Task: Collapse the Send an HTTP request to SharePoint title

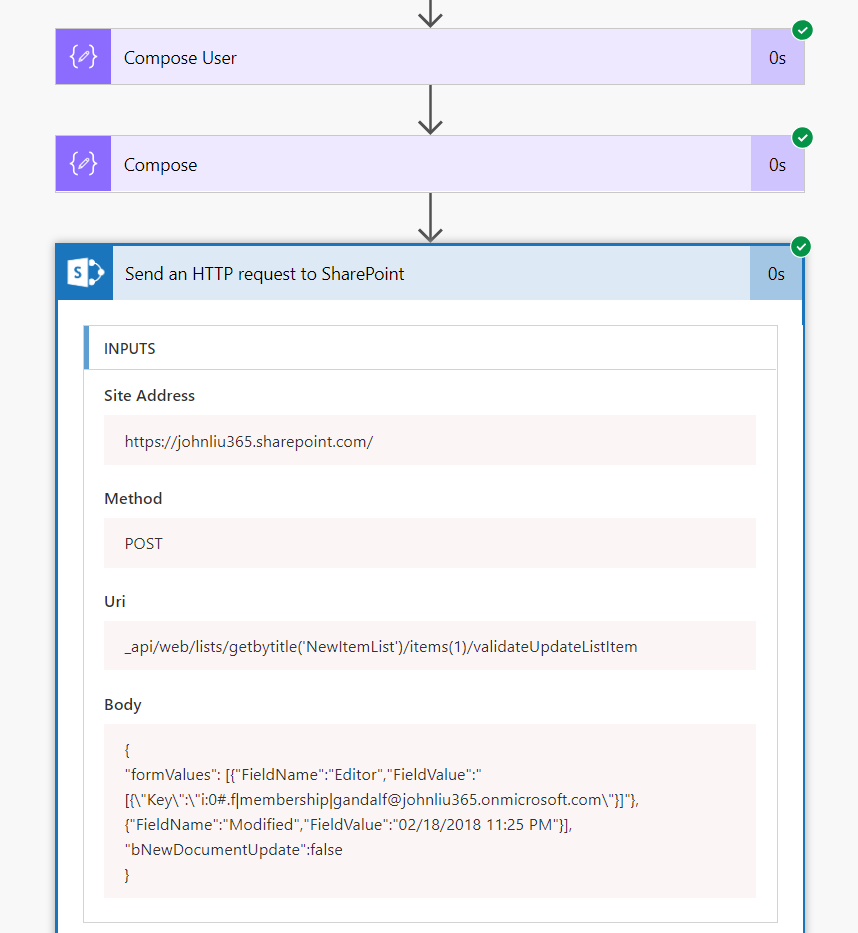Action: point(265,274)
